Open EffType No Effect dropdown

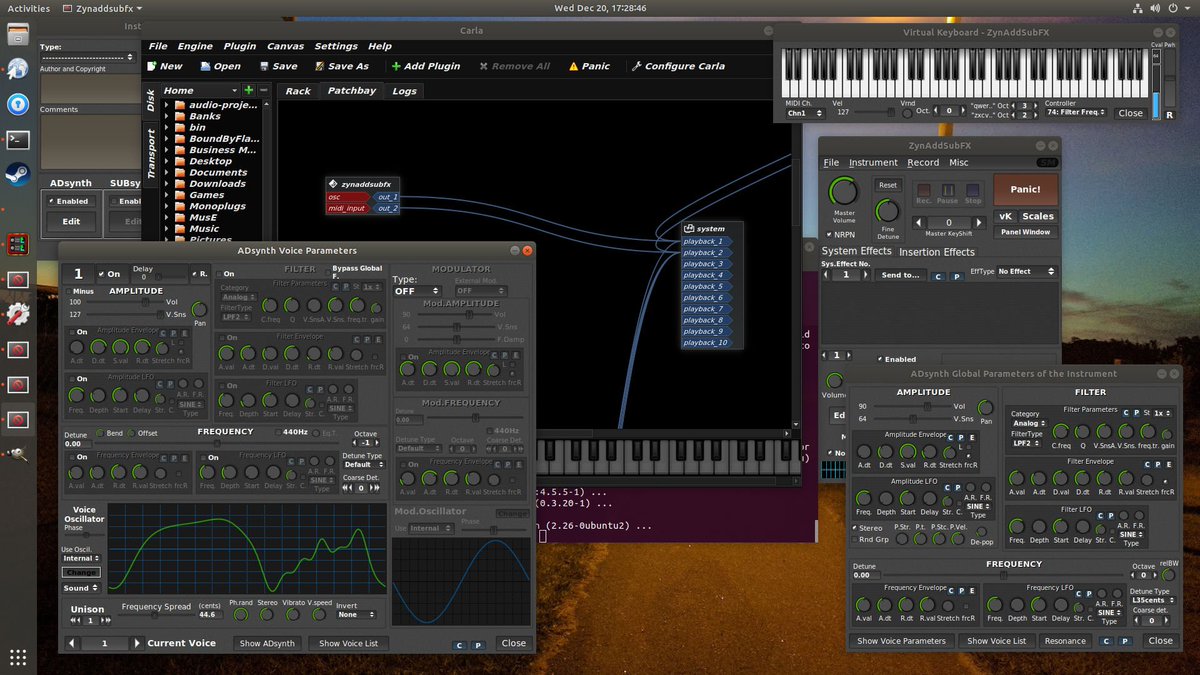[1026, 271]
